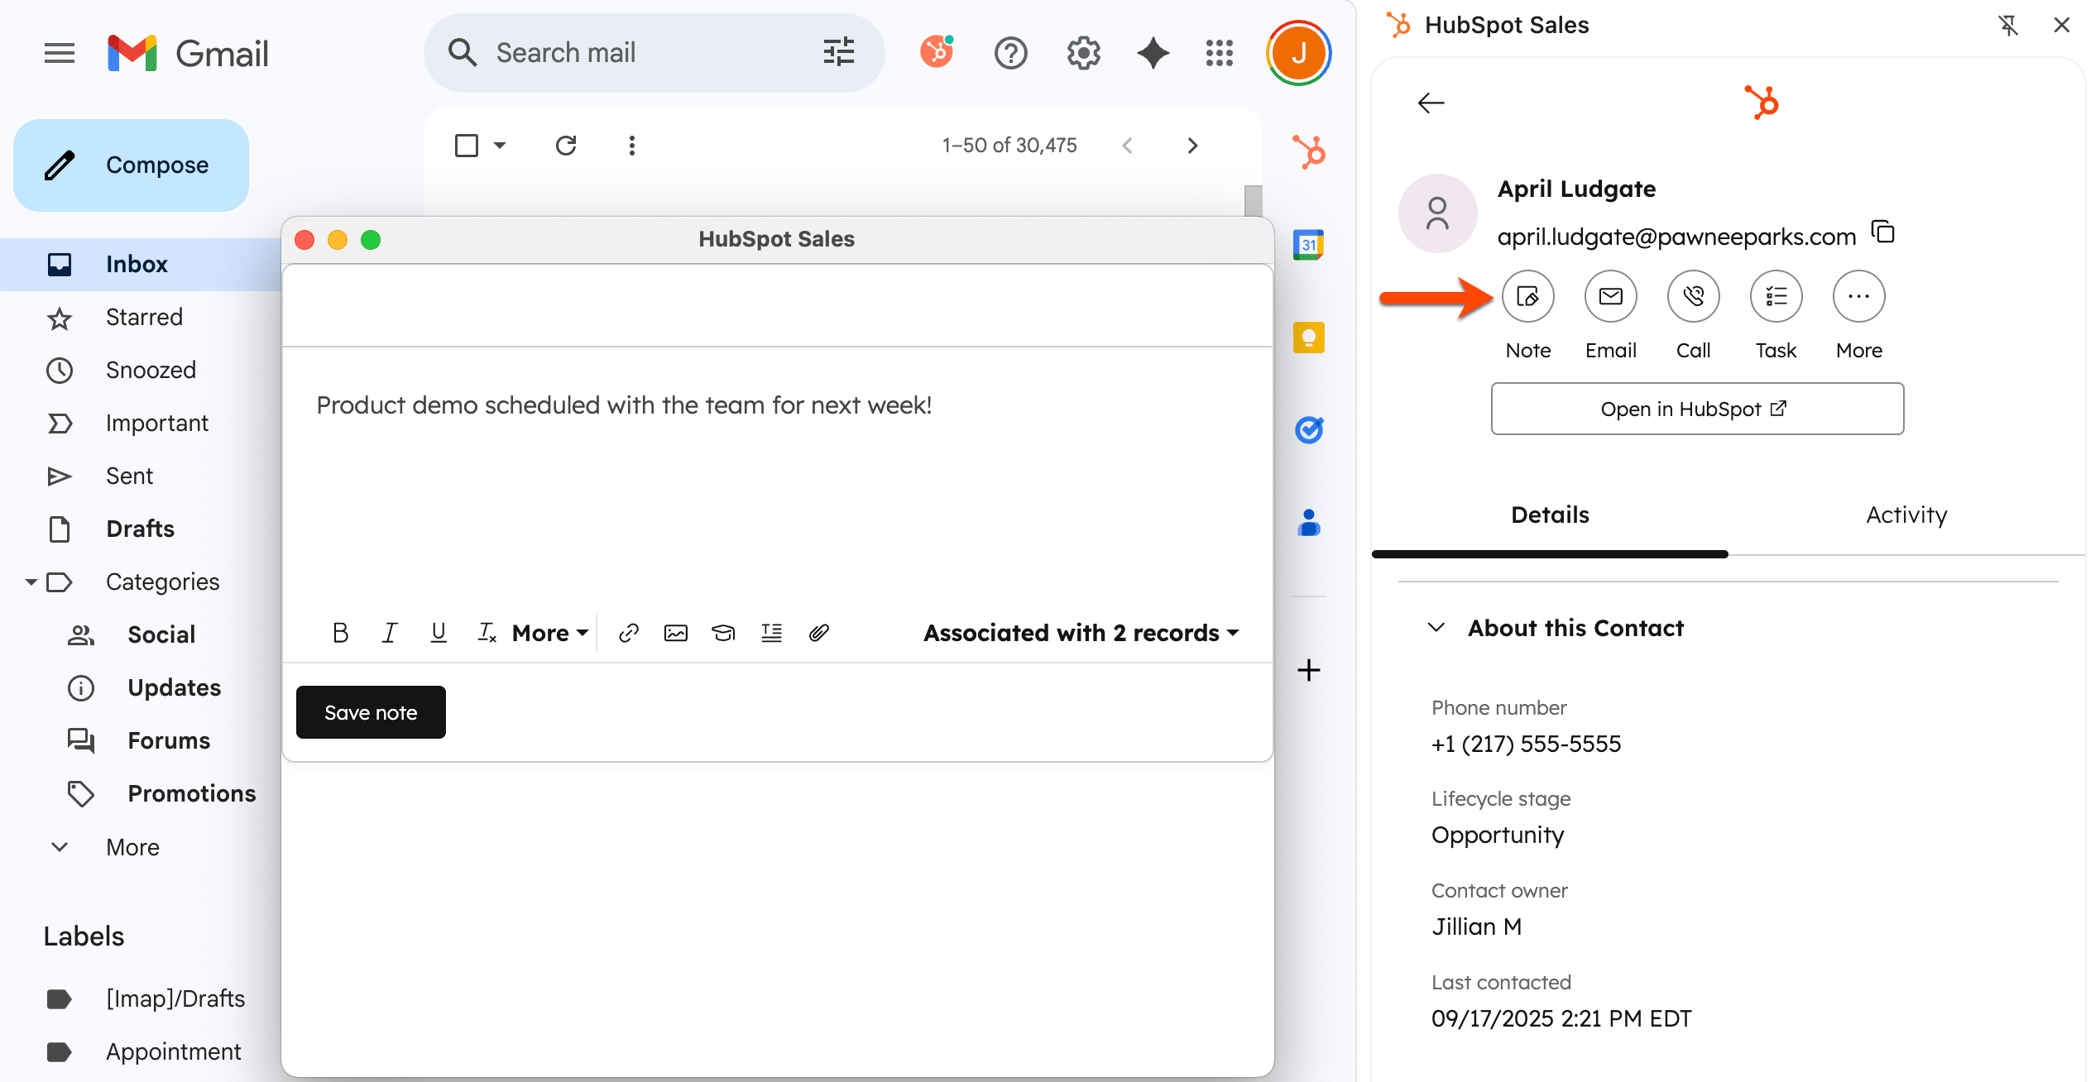Screen dimensions: 2100x1082
Task: Open Google Keep from the side panel
Action: click(x=1309, y=337)
